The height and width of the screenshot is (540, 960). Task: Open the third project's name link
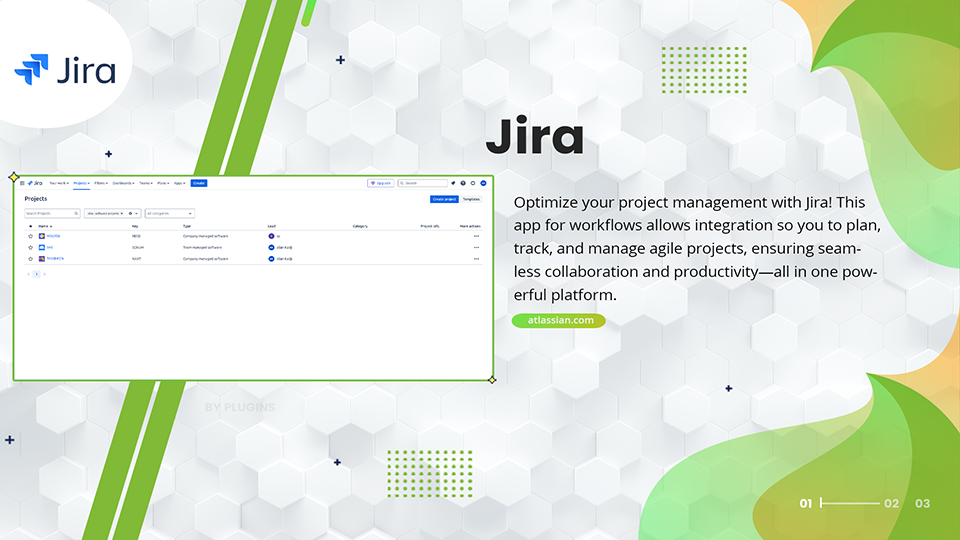[x=55, y=258]
